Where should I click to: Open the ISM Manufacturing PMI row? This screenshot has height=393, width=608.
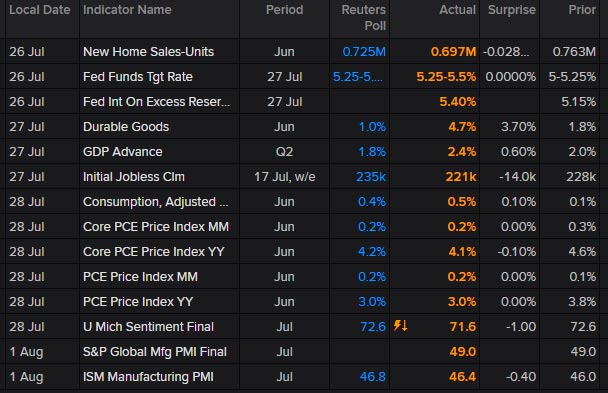click(304, 377)
